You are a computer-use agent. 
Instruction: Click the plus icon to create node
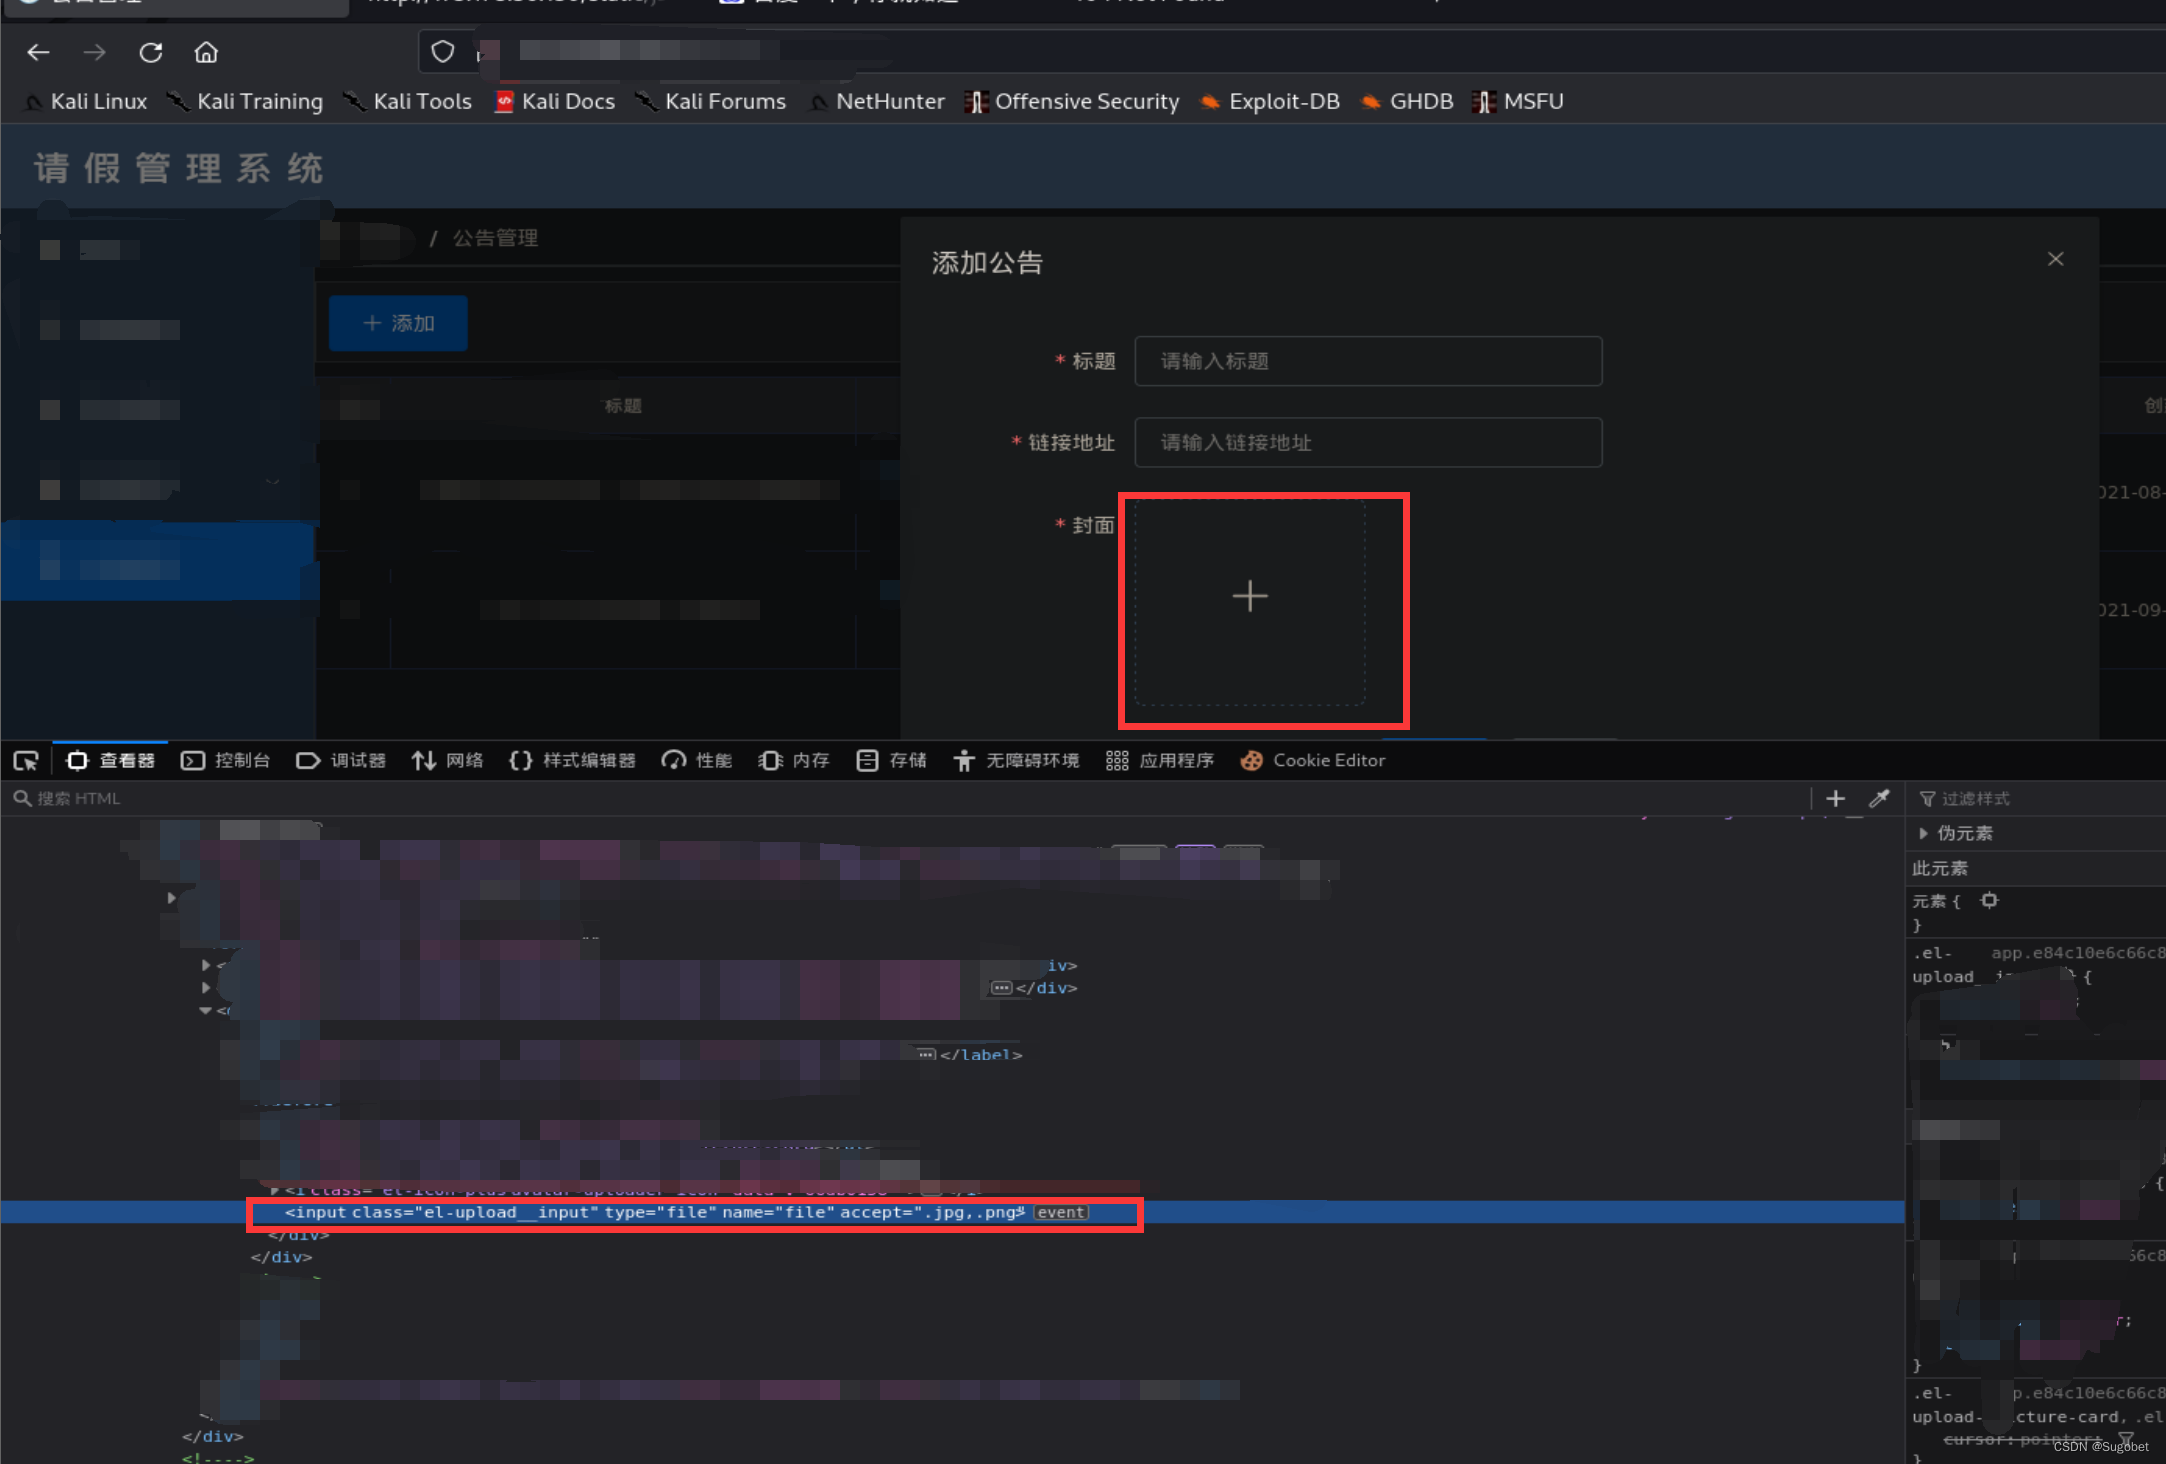click(x=1835, y=798)
